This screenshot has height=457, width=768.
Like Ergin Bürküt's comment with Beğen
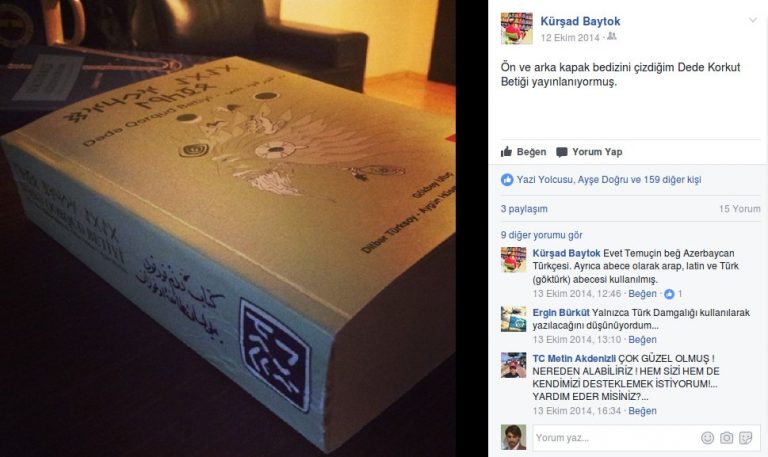[642, 339]
